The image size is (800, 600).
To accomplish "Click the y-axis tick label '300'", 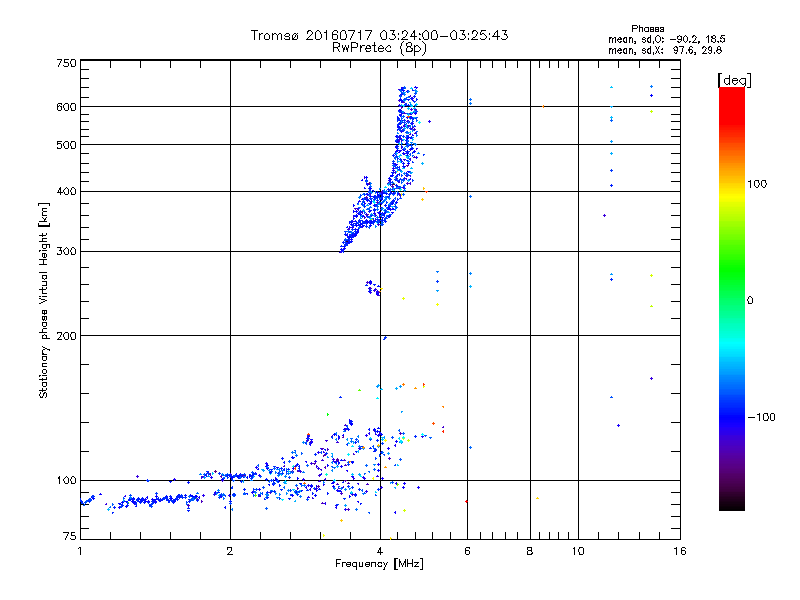I will pyautogui.click(x=66, y=252).
